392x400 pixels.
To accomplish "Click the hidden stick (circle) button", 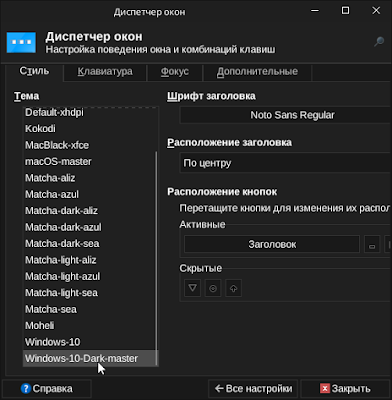I will click(x=213, y=288).
